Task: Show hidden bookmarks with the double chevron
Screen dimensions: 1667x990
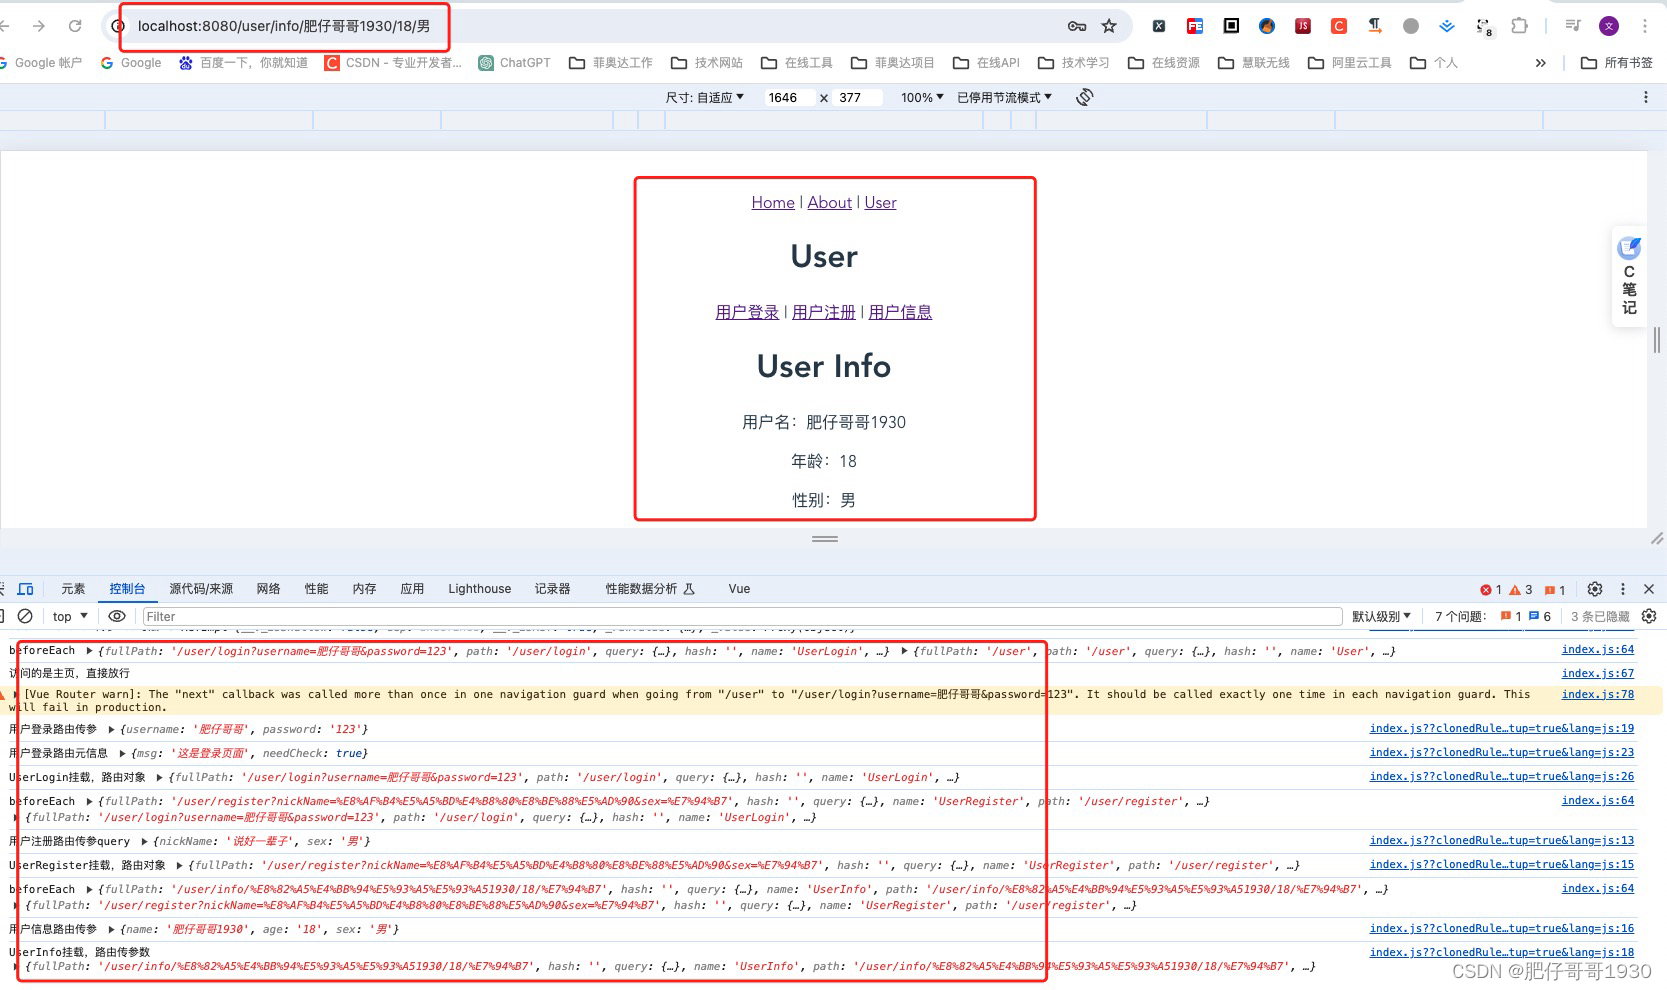Action: pos(1541,63)
